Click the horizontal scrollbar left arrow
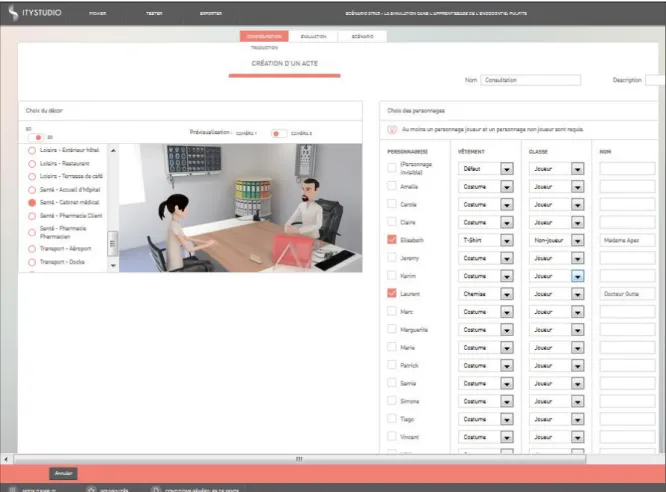 [6, 459]
